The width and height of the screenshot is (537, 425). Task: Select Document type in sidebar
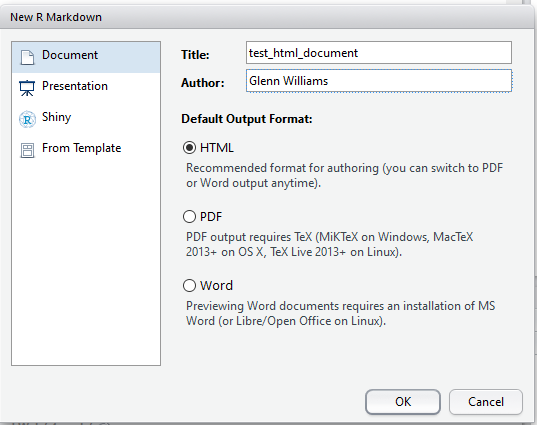pyautogui.click(x=86, y=57)
